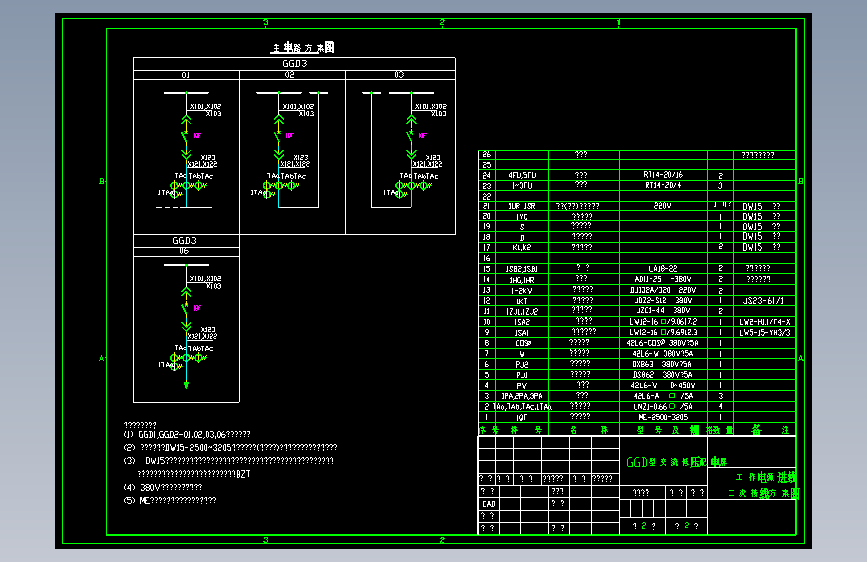Select the 1HG,1HR symbol cell

(x=521, y=280)
